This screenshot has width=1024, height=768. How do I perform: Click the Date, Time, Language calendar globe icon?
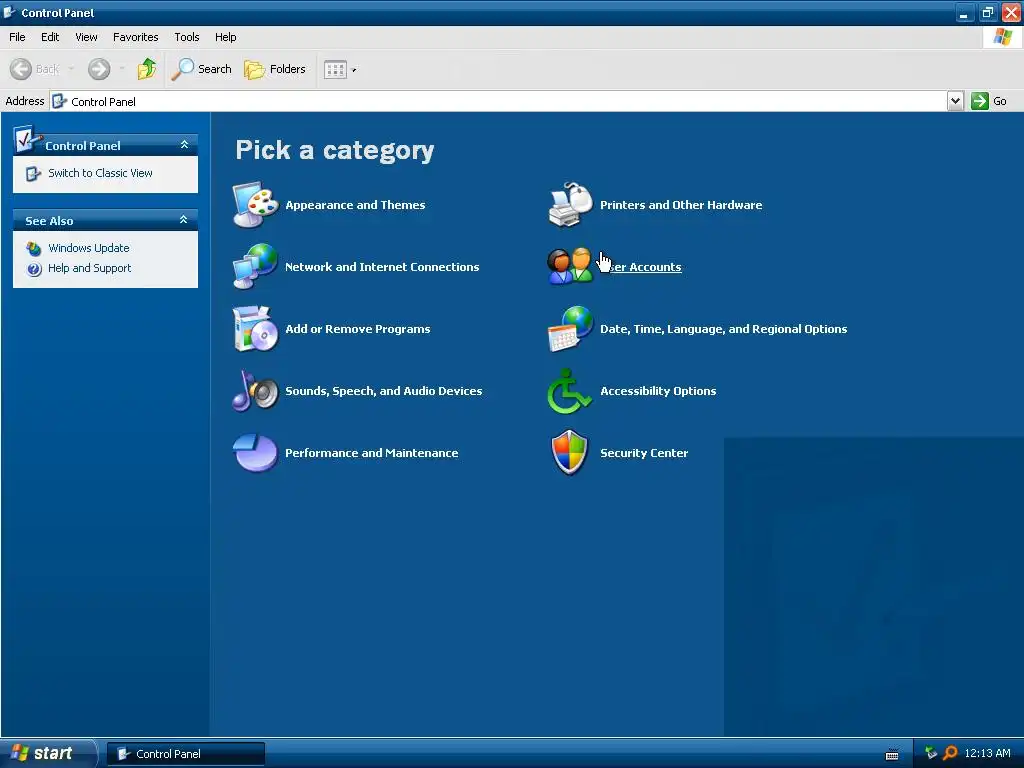[x=570, y=328]
